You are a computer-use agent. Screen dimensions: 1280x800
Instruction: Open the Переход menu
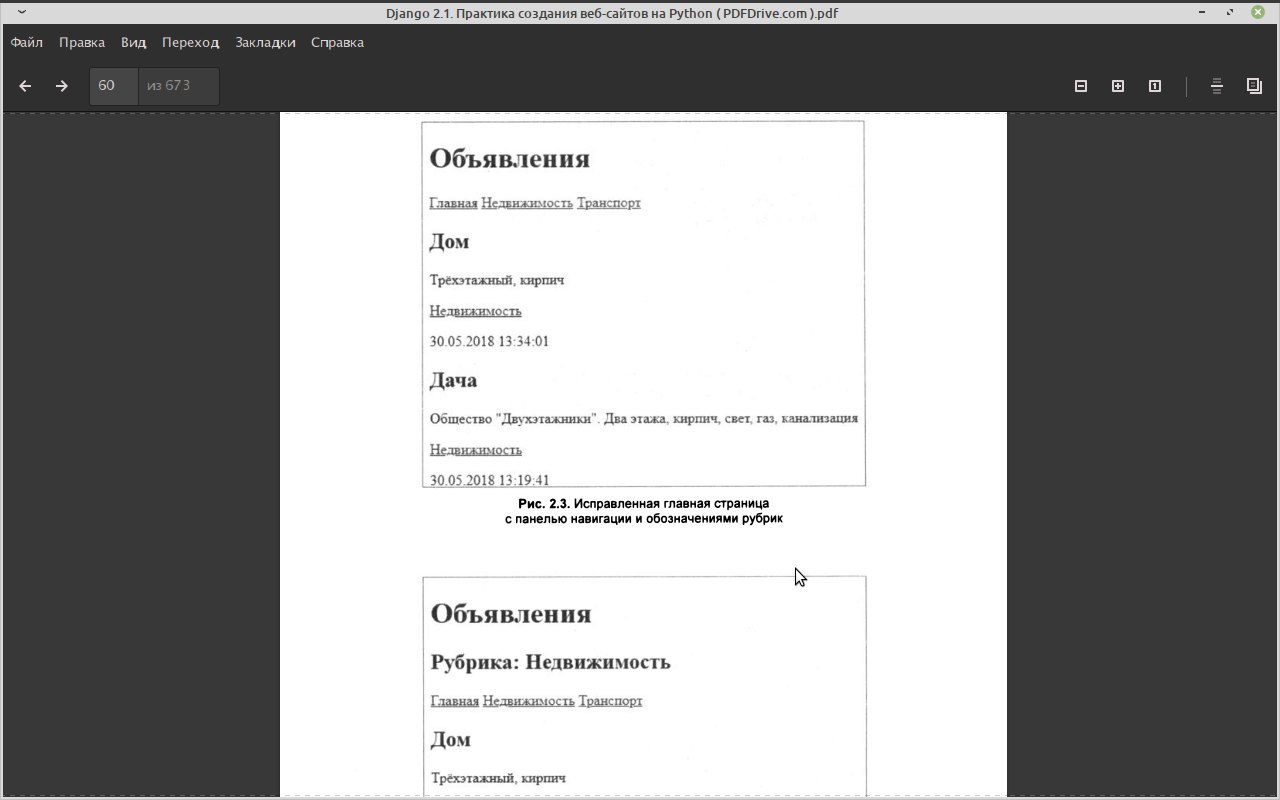click(x=190, y=42)
